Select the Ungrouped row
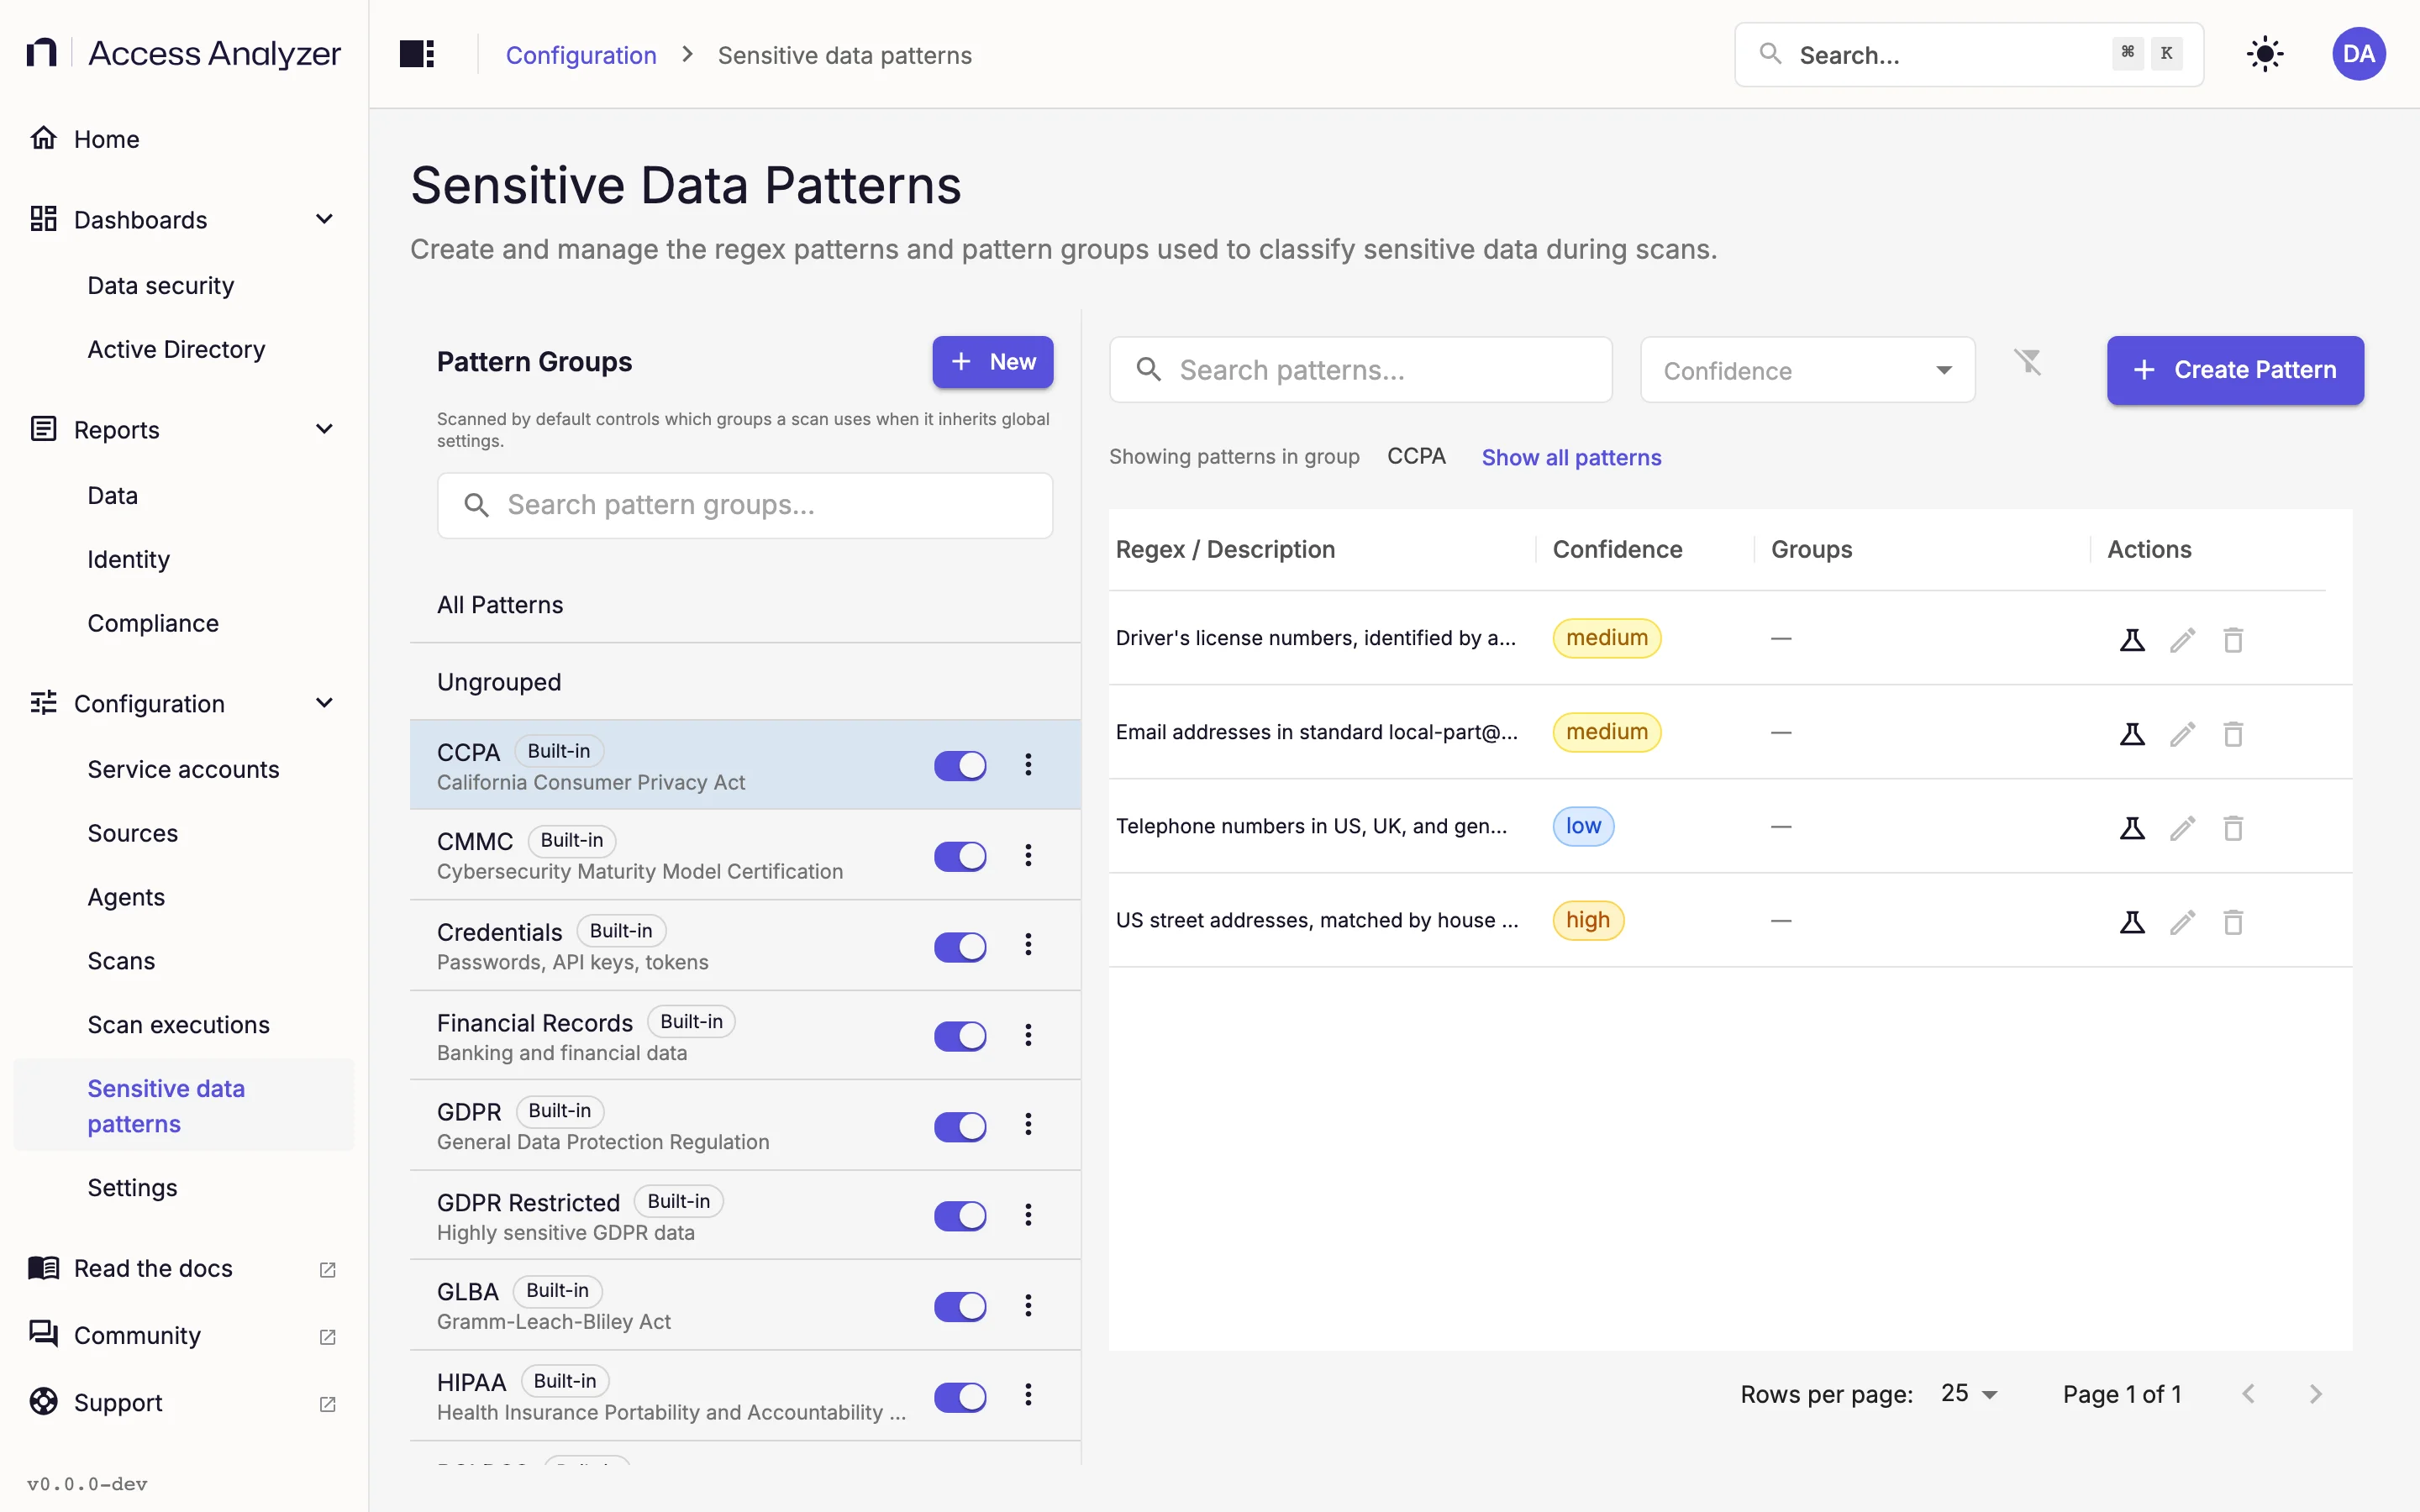Screen dimensions: 2420x1512 pos(744,682)
